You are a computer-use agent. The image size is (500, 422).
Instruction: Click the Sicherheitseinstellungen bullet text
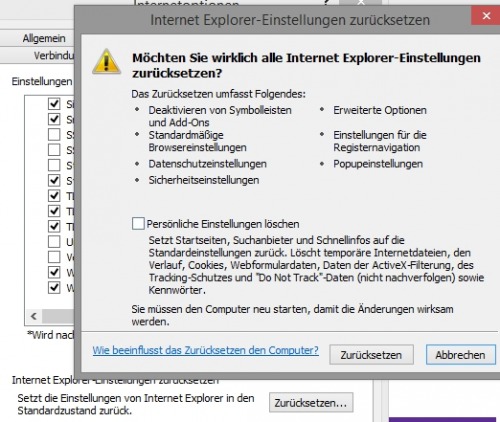pos(204,180)
